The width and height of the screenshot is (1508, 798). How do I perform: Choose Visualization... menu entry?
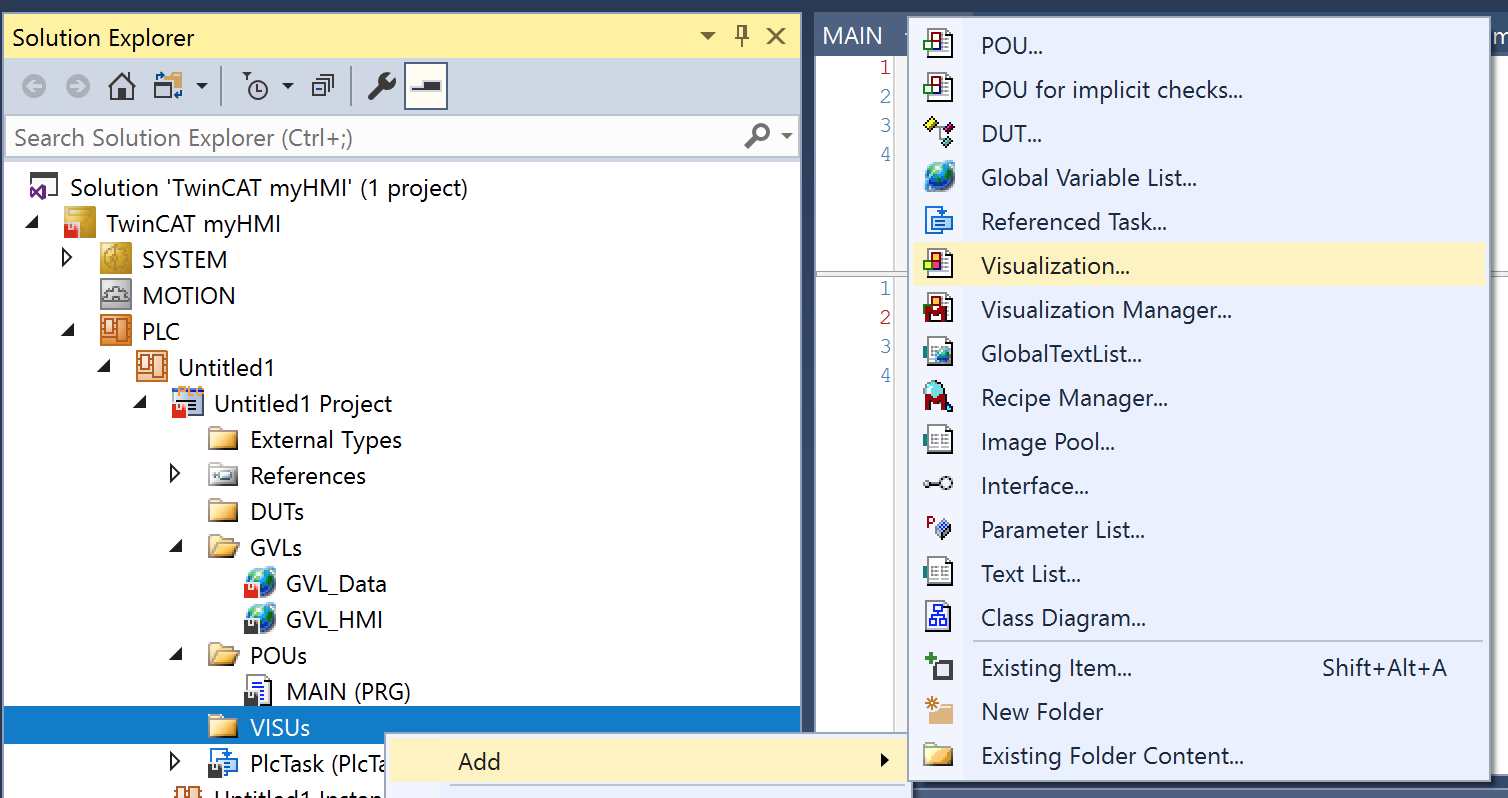(x=1199, y=265)
